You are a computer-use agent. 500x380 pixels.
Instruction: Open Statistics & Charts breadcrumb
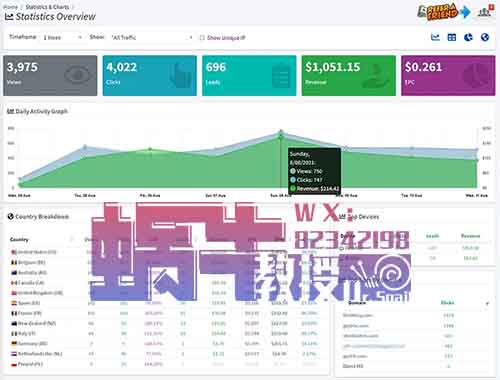47,7
